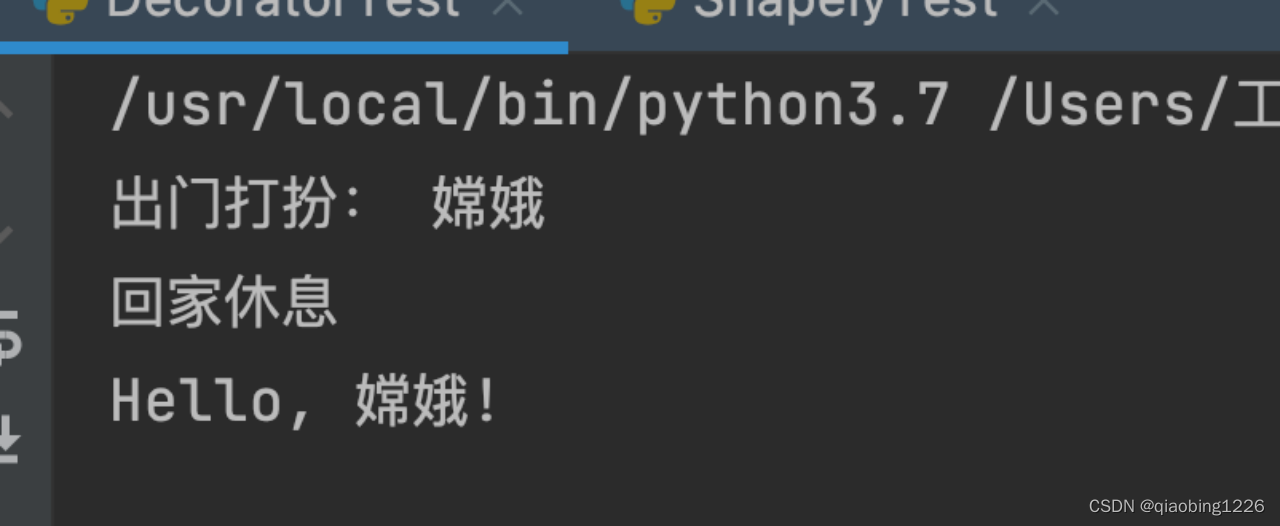1280x526 pixels.
Task: Click the blue active tab underline
Action: pyautogui.click(x=284, y=47)
